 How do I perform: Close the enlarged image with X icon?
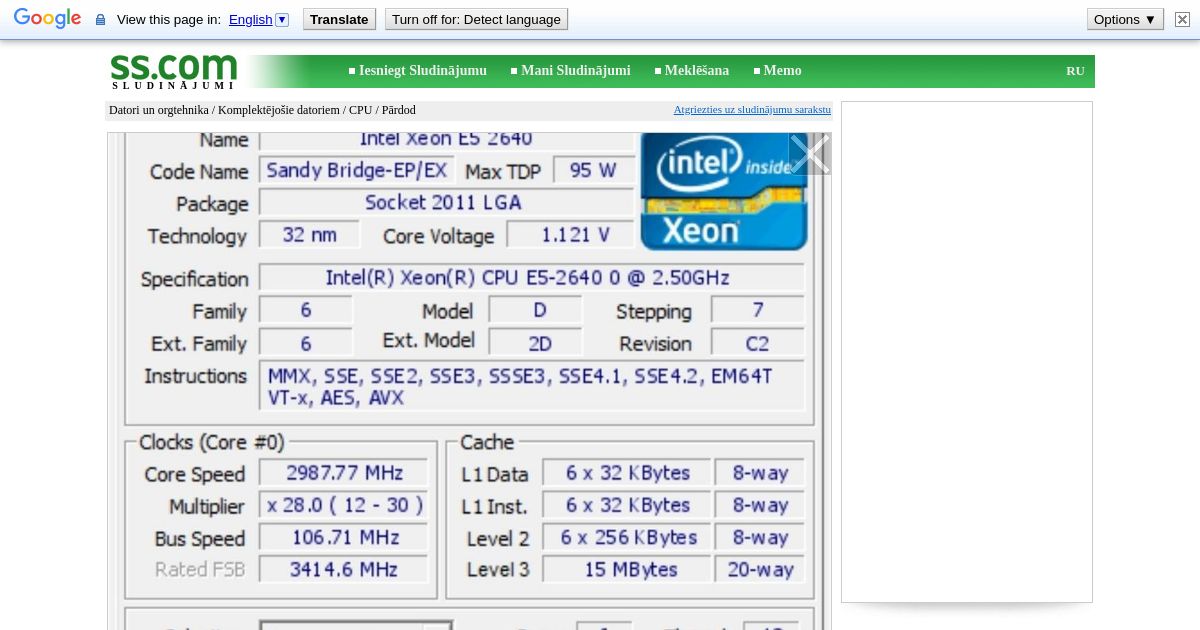[809, 154]
